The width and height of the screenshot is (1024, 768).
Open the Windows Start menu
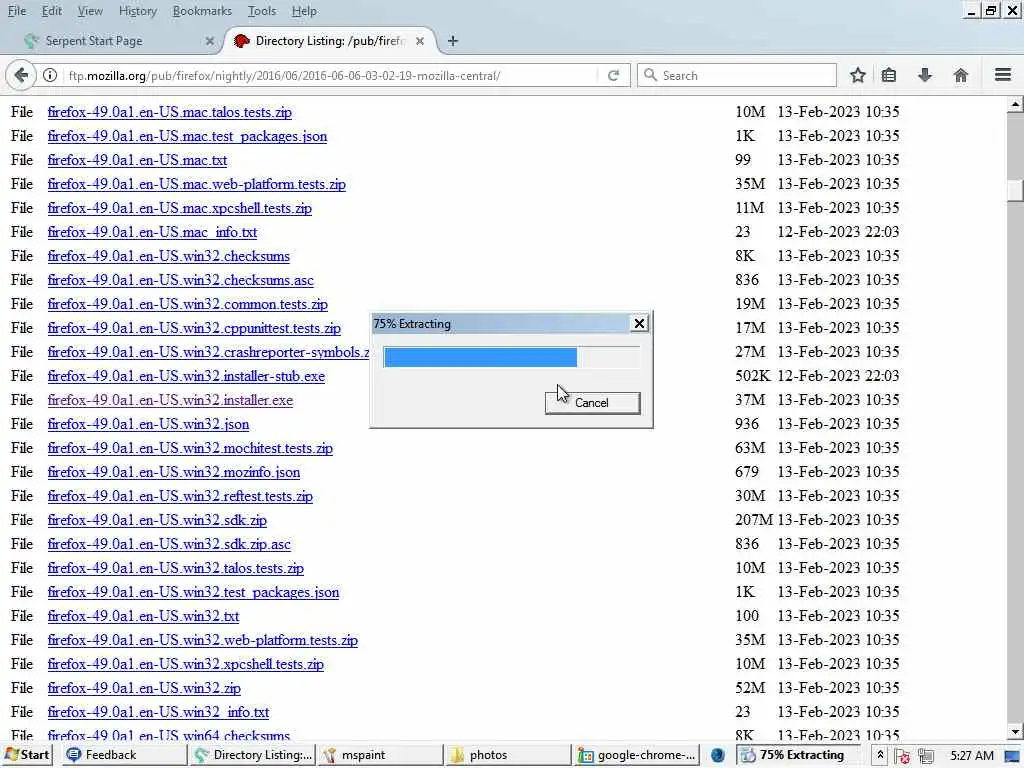click(x=27, y=755)
